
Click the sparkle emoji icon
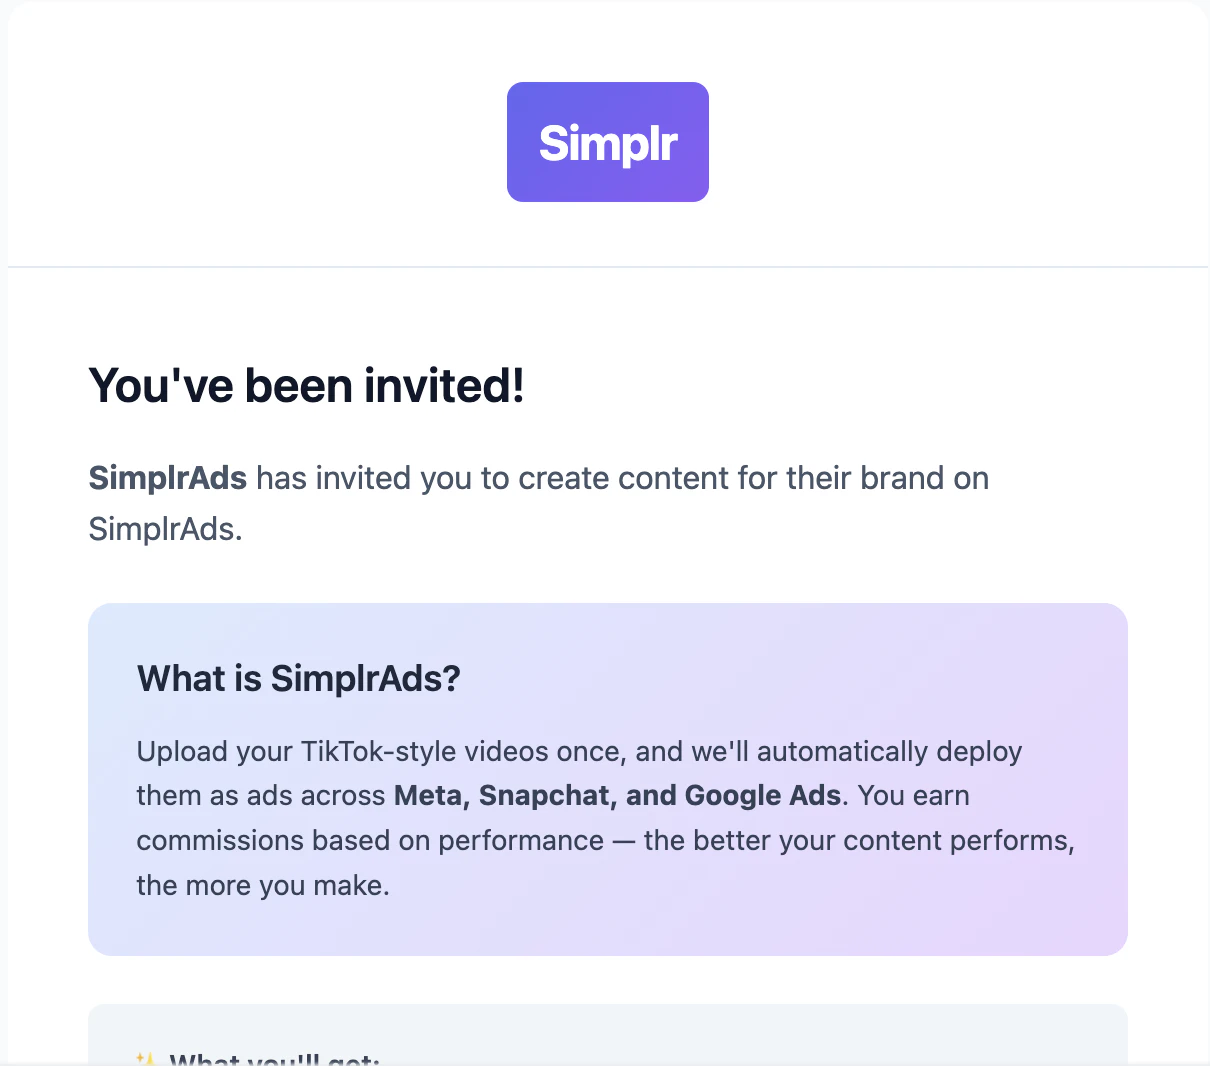coord(146,1058)
